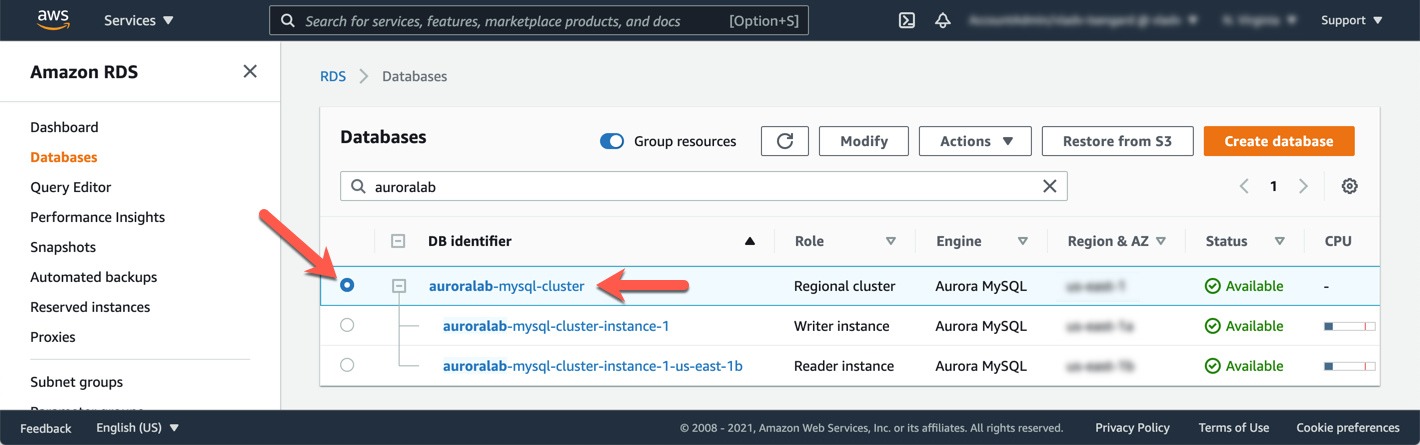Viewport: 1420px width, 445px height.
Task: Go to next results page
Action: click(1303, 186)
